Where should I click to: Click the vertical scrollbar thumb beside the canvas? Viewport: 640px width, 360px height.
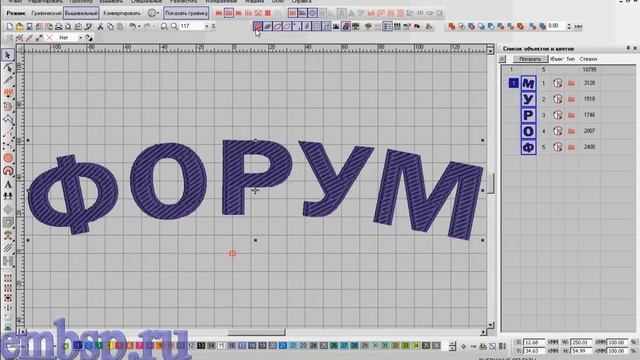491,184
